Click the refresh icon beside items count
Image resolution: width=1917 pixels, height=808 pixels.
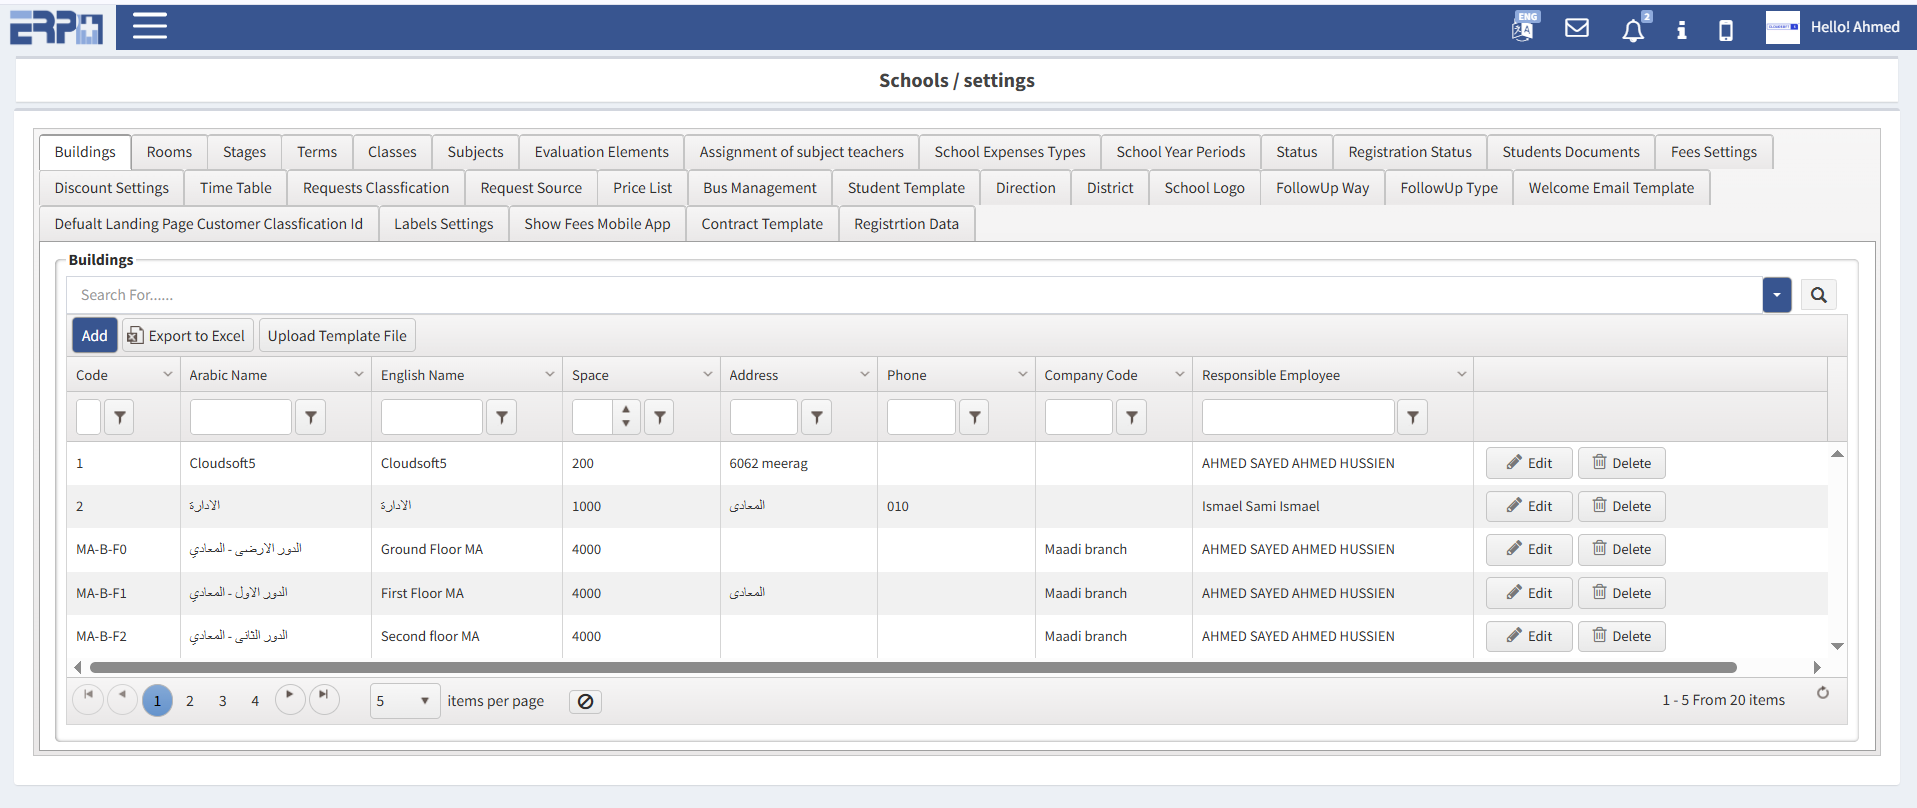(x=1823, y=693)
